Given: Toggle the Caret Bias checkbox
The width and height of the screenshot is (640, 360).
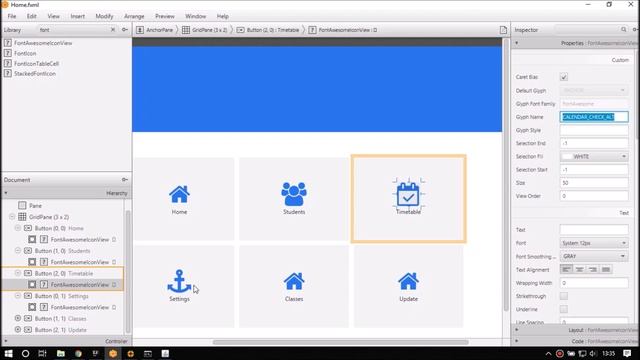Looking at the screenshot, I should coord(564,77).
